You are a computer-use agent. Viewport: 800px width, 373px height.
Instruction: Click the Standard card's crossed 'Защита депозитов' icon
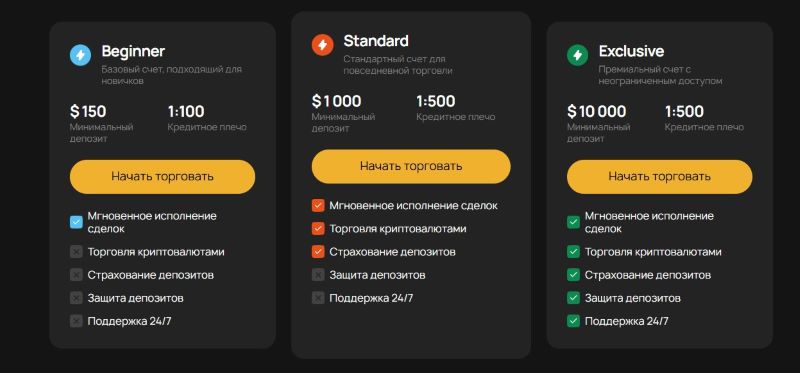(318, 275)
